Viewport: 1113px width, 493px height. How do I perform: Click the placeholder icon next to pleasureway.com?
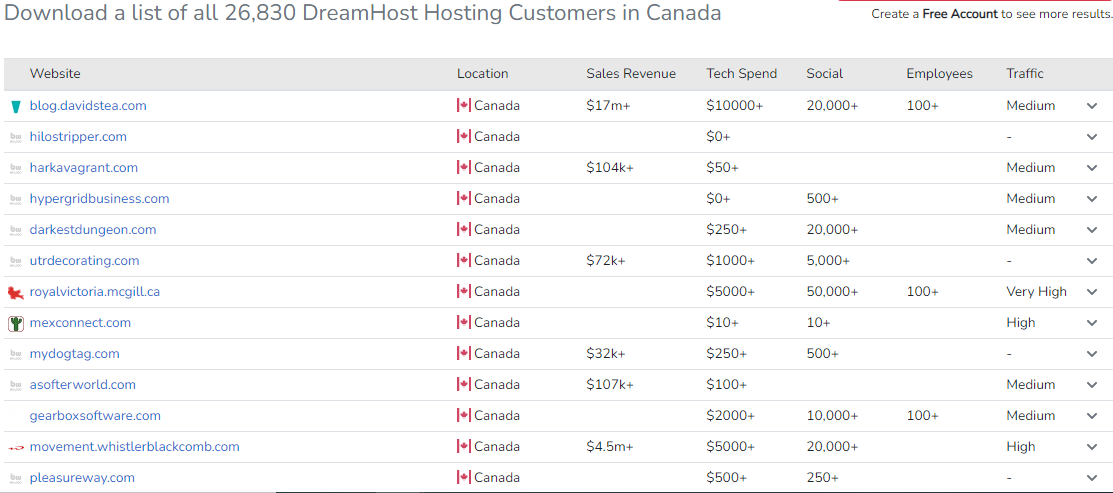(16, 478)
